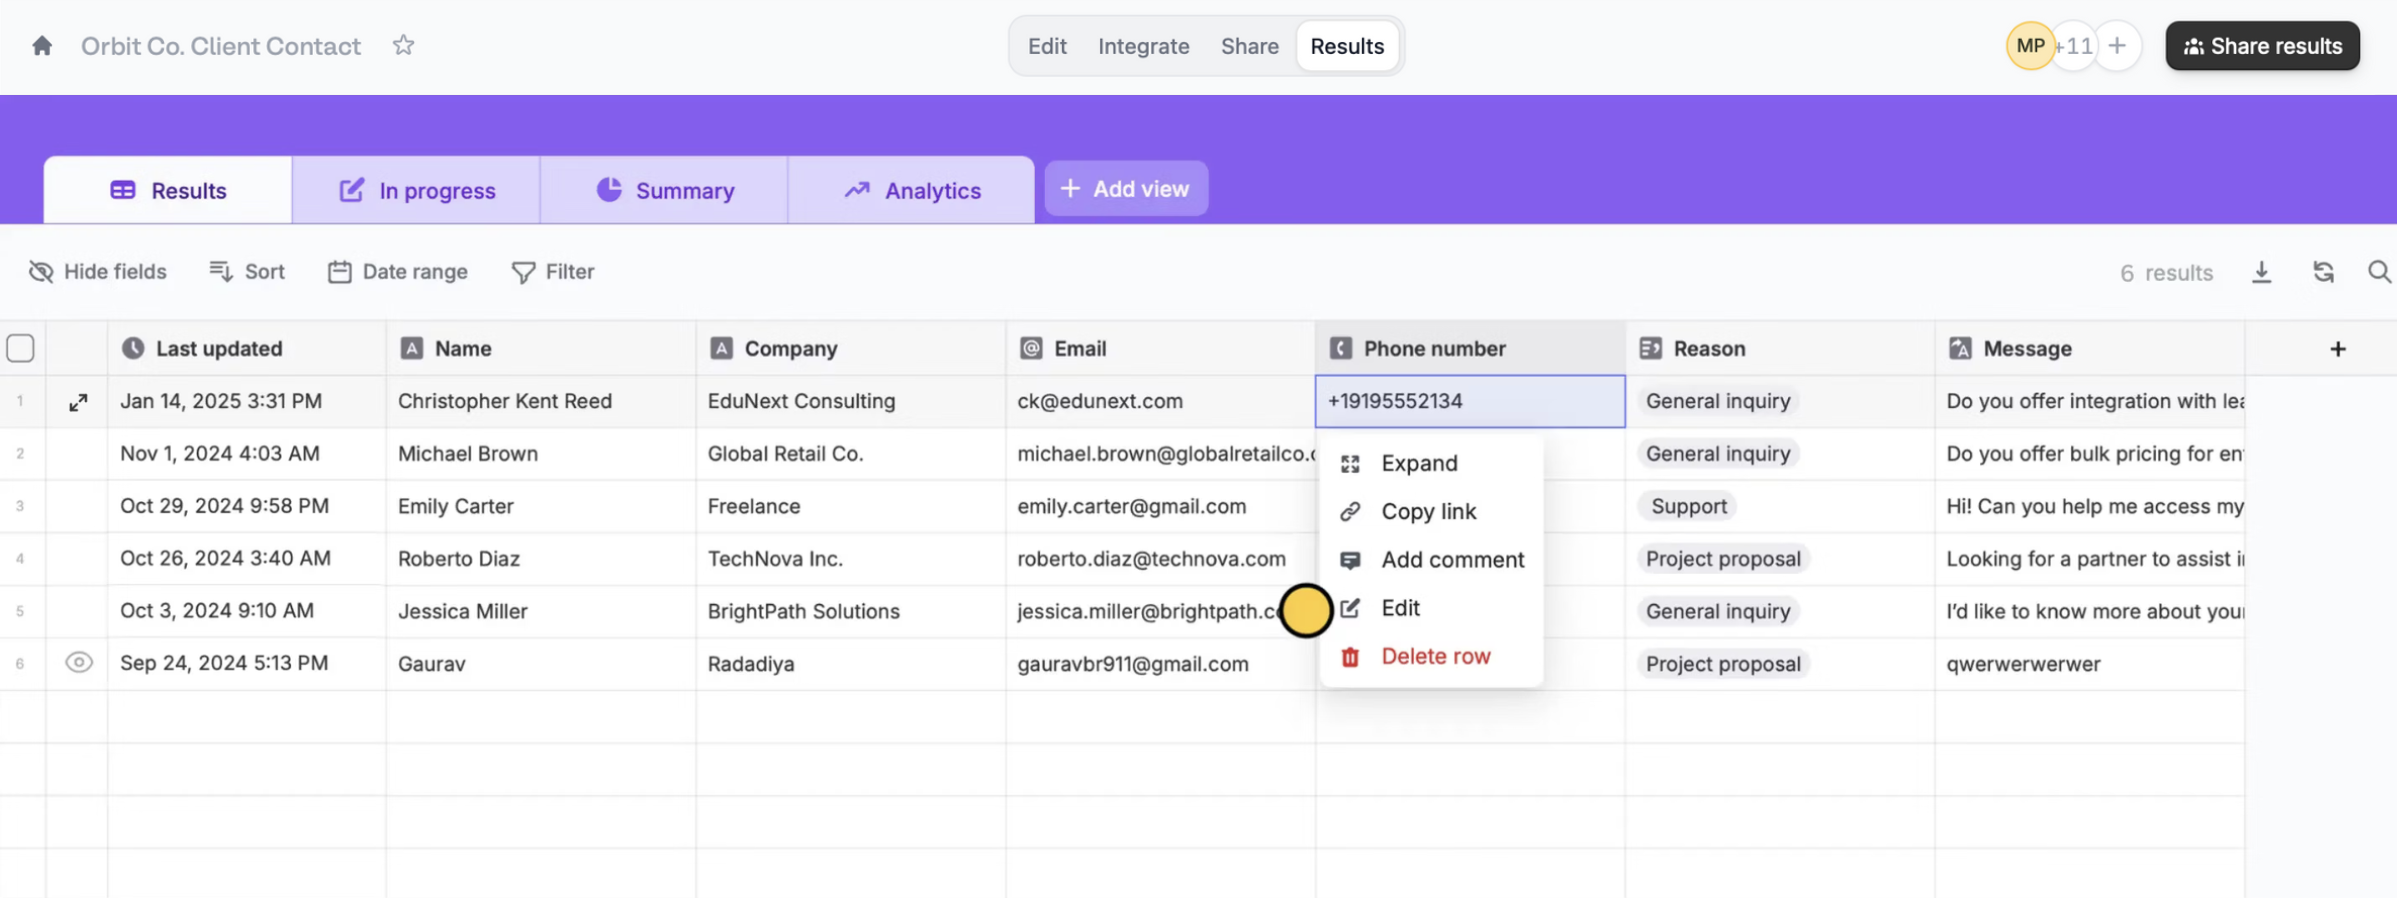Select Edit in the context menu
The image size is (2397, 898).
pyautogui.click(x=1430, y=608)
